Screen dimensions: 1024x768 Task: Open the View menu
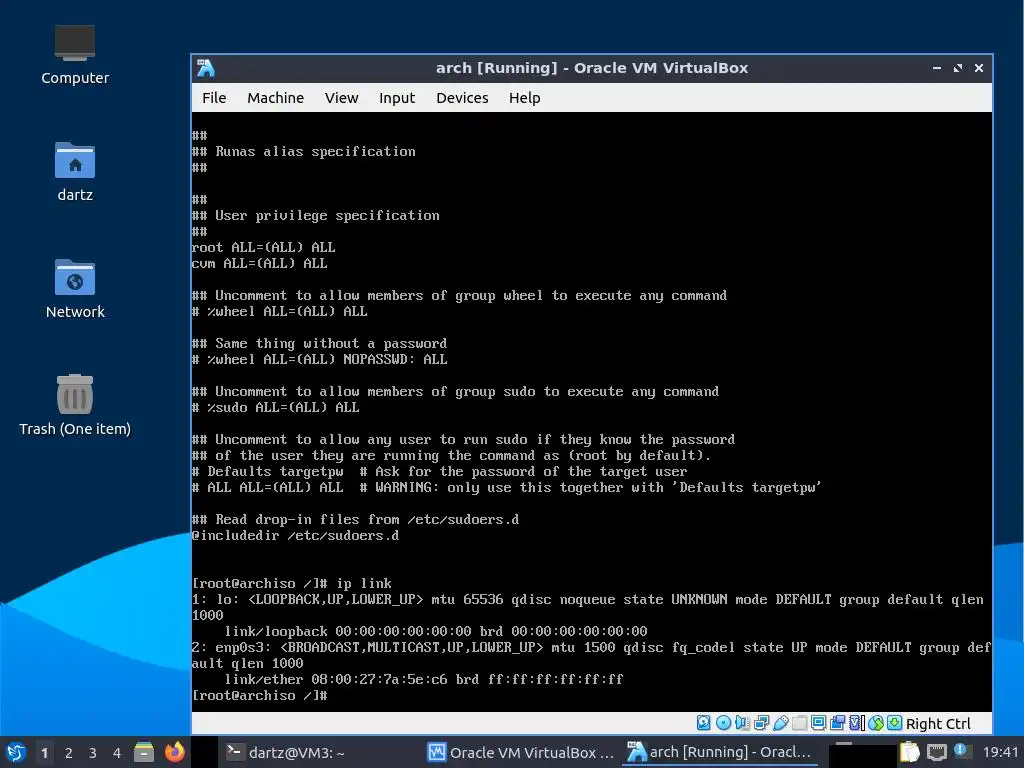342,98
